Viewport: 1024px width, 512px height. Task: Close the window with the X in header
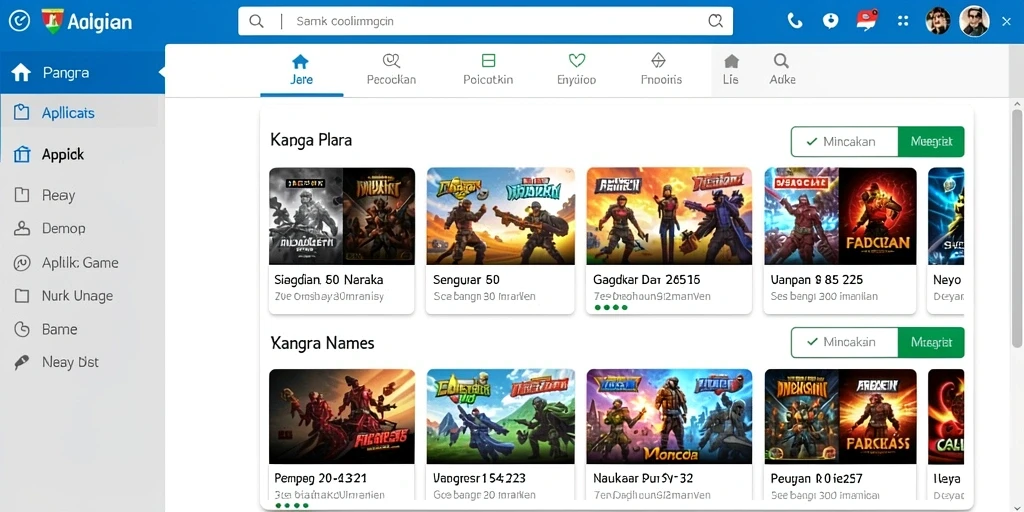[1006, 22]
